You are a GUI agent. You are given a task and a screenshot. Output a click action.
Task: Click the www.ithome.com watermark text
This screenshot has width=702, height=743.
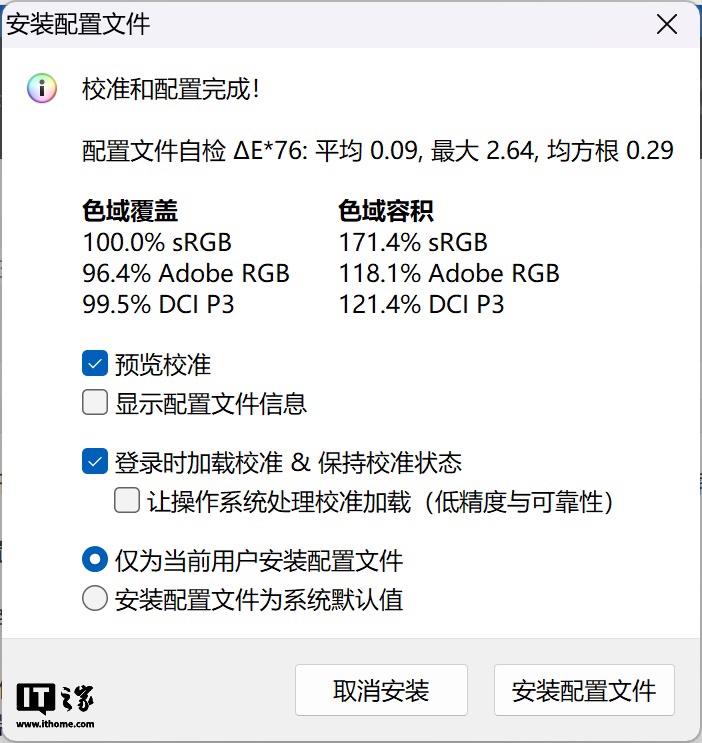(55, 724)
